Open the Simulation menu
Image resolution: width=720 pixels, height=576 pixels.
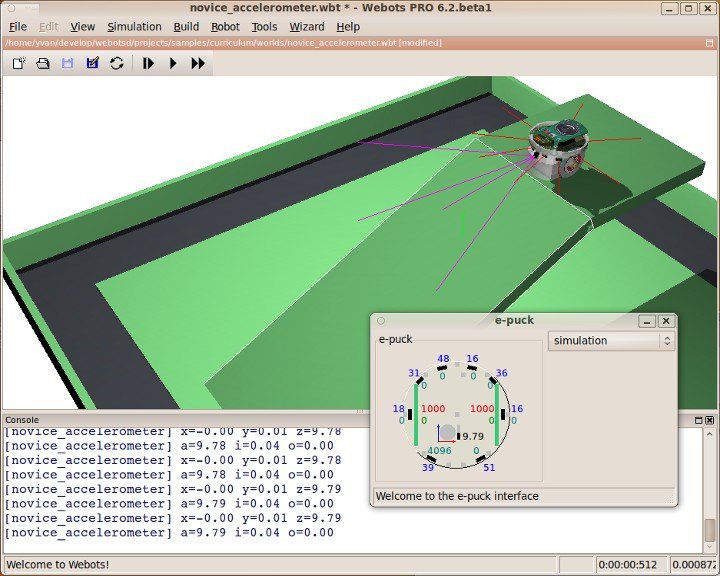tap(134, 27)
